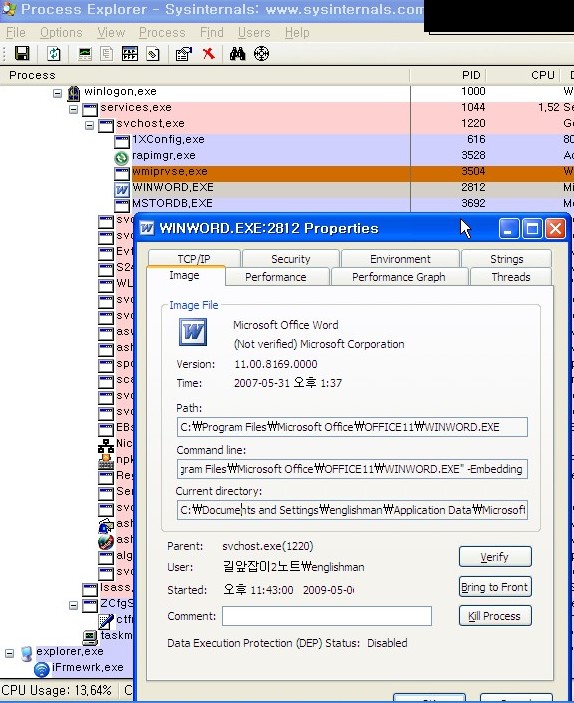Click the rapimgr.exe green icon
Viewport: 574px width, 703px height.
[x=122, y=157]
